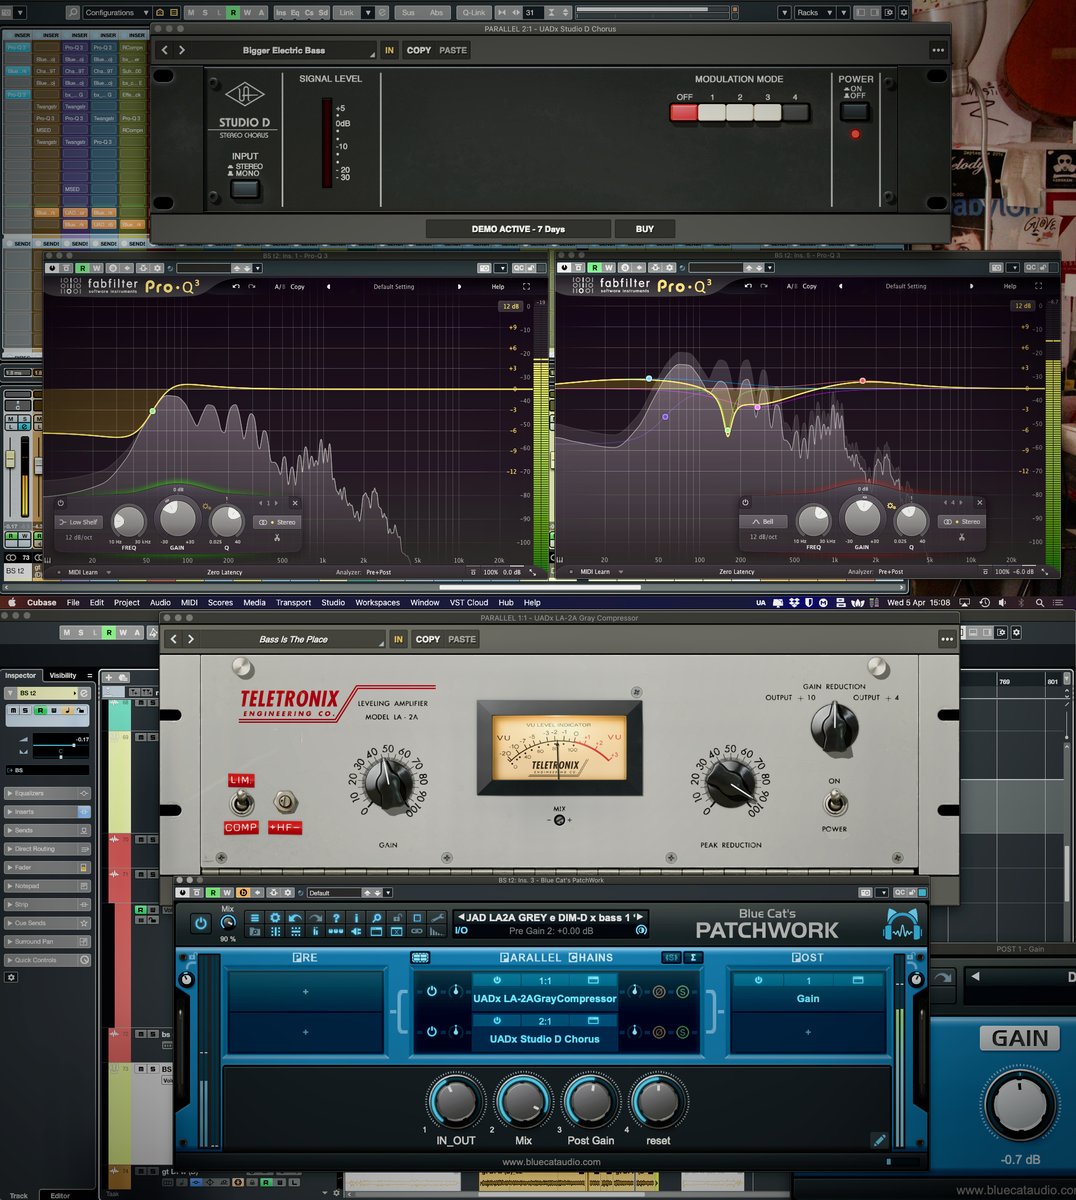Toggle Studio D stereo/mono input switch
The height and width of the screenshot is (1200, 1076).
point(245,188)
